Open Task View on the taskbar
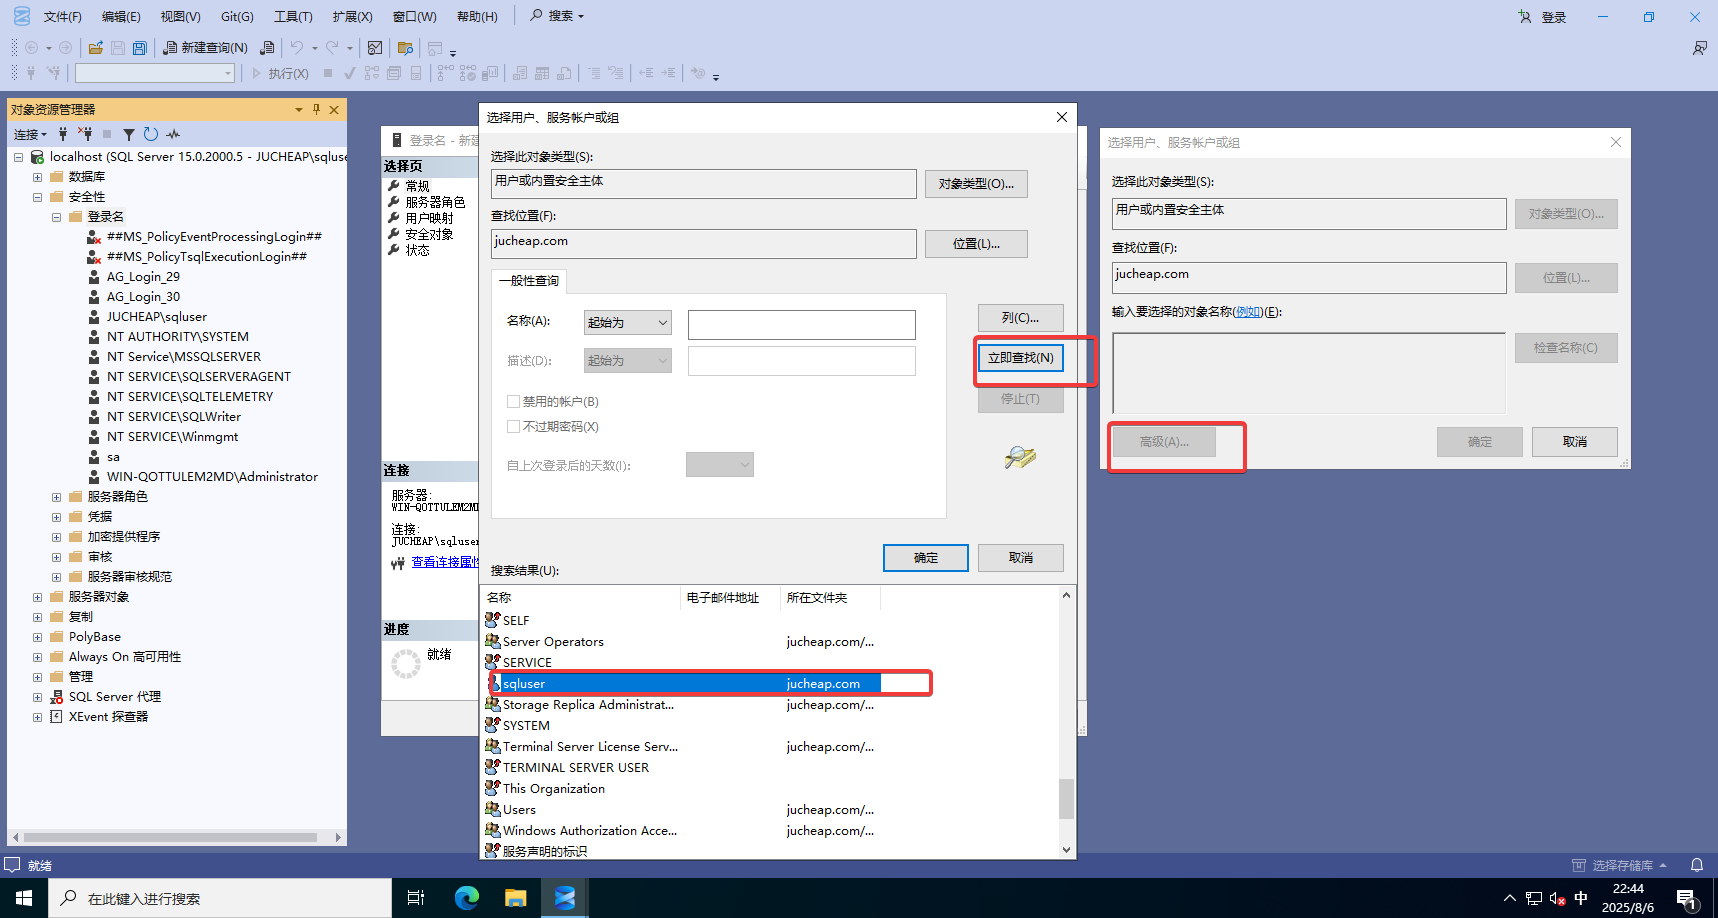Image resolution: width=1718 pixels, height=918 pixels. (416, 898)
